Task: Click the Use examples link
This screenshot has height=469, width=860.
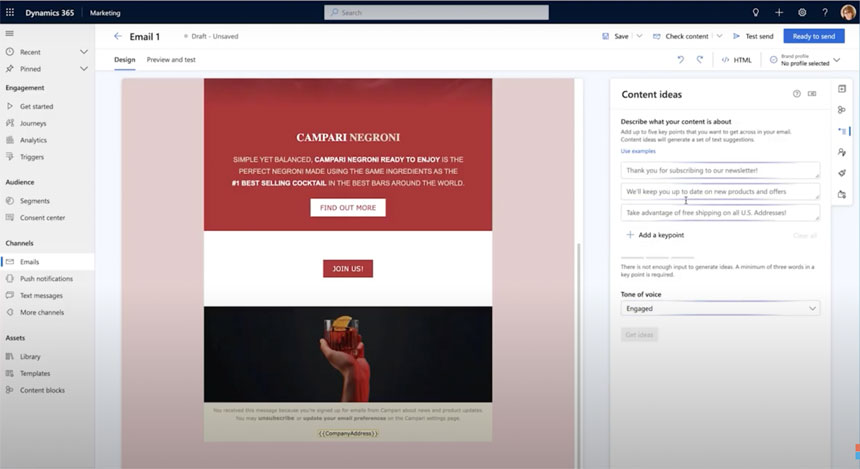Action: pos(638,150)
